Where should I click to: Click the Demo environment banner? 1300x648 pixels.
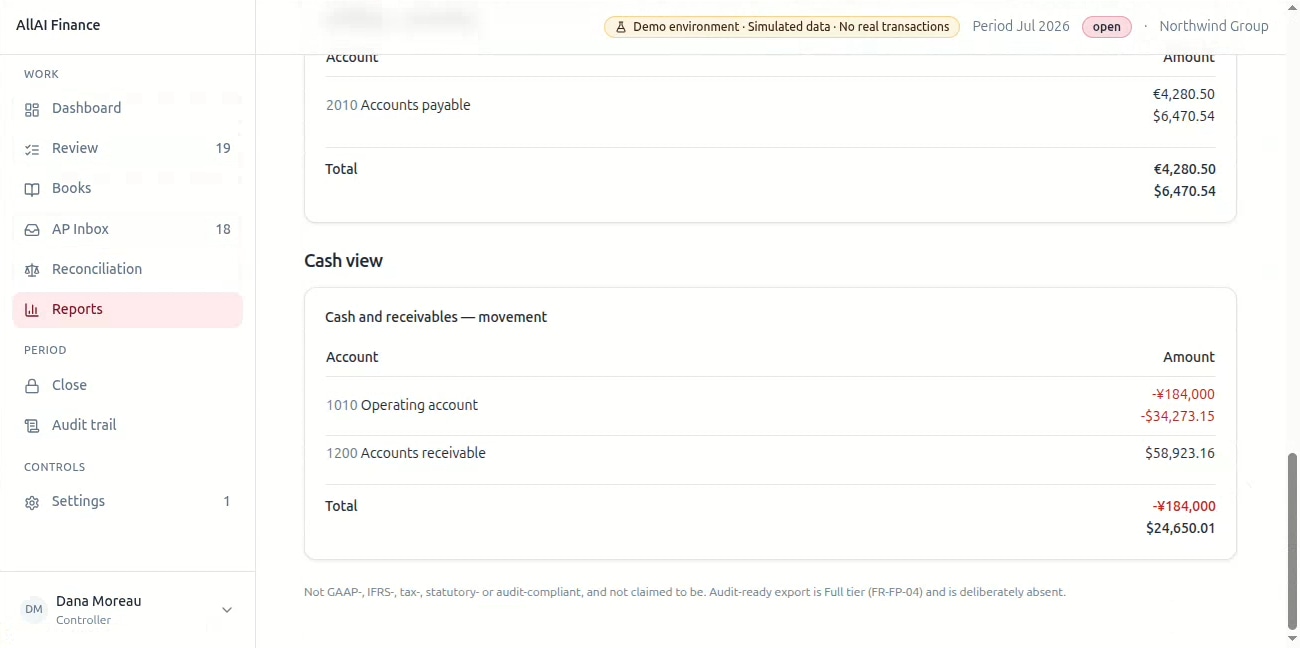(782, 27)
